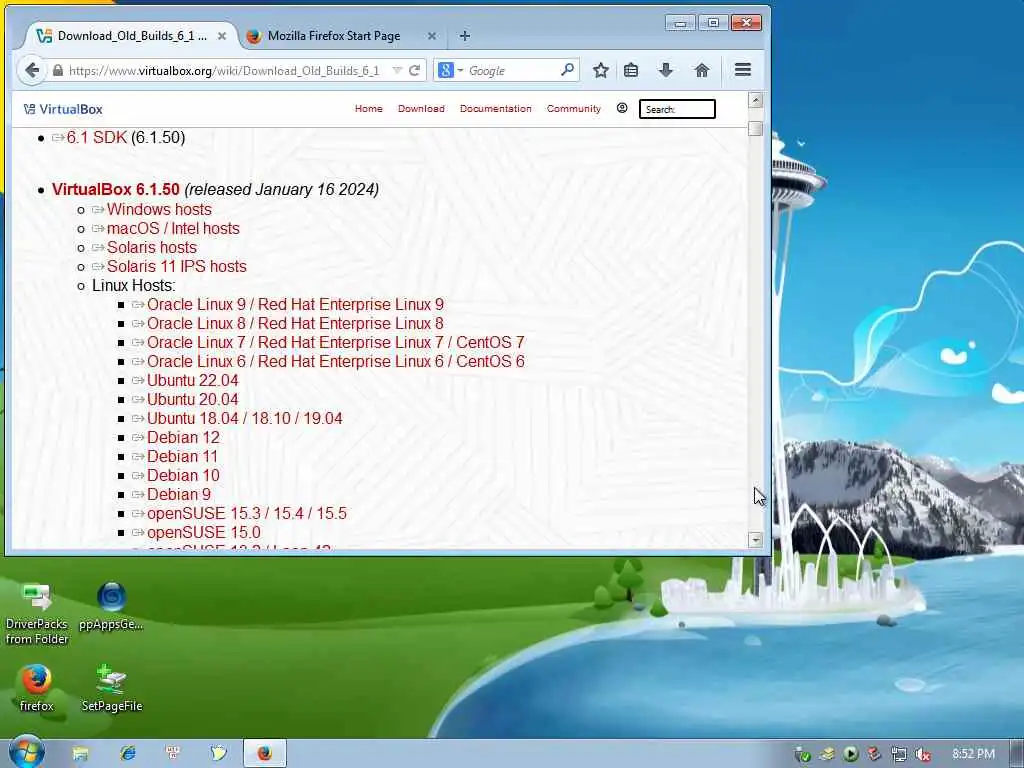
Task: Go to the Firefox home page icon
Action: pyautogui.click(x=702, y=71)
